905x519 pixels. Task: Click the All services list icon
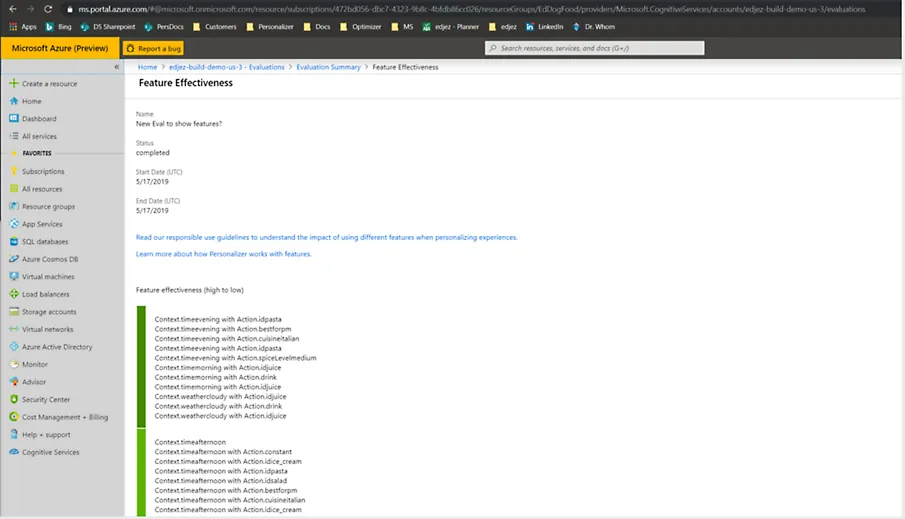pos(14,136)
